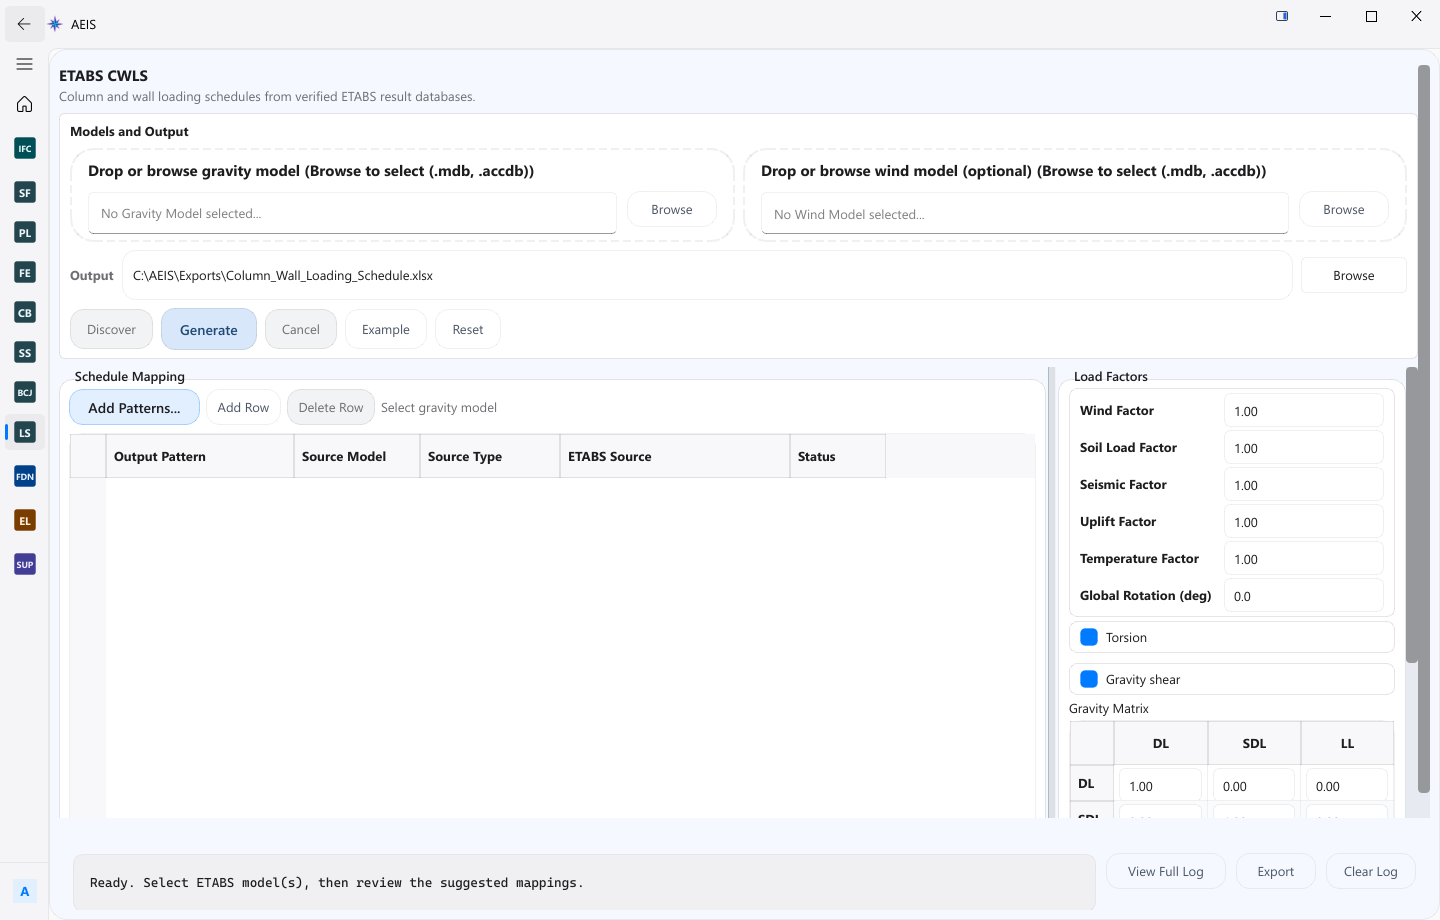Click the Clear Log button
This screenshot has height=920, width=1440.
[1371, 871]
